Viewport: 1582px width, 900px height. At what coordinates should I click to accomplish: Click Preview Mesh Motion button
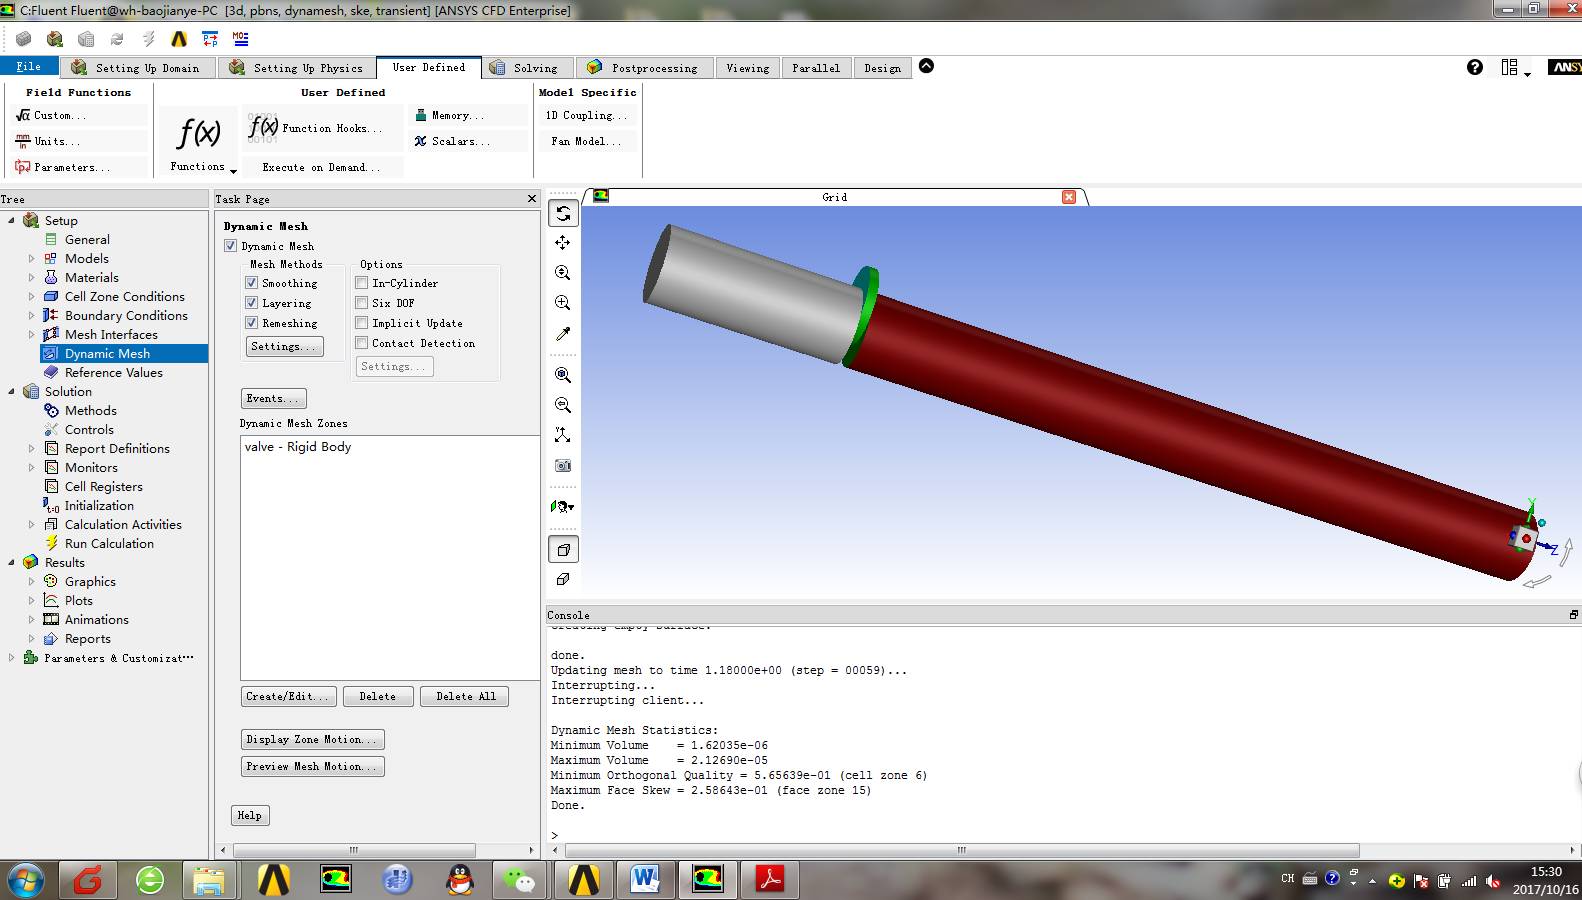(313, 766)
